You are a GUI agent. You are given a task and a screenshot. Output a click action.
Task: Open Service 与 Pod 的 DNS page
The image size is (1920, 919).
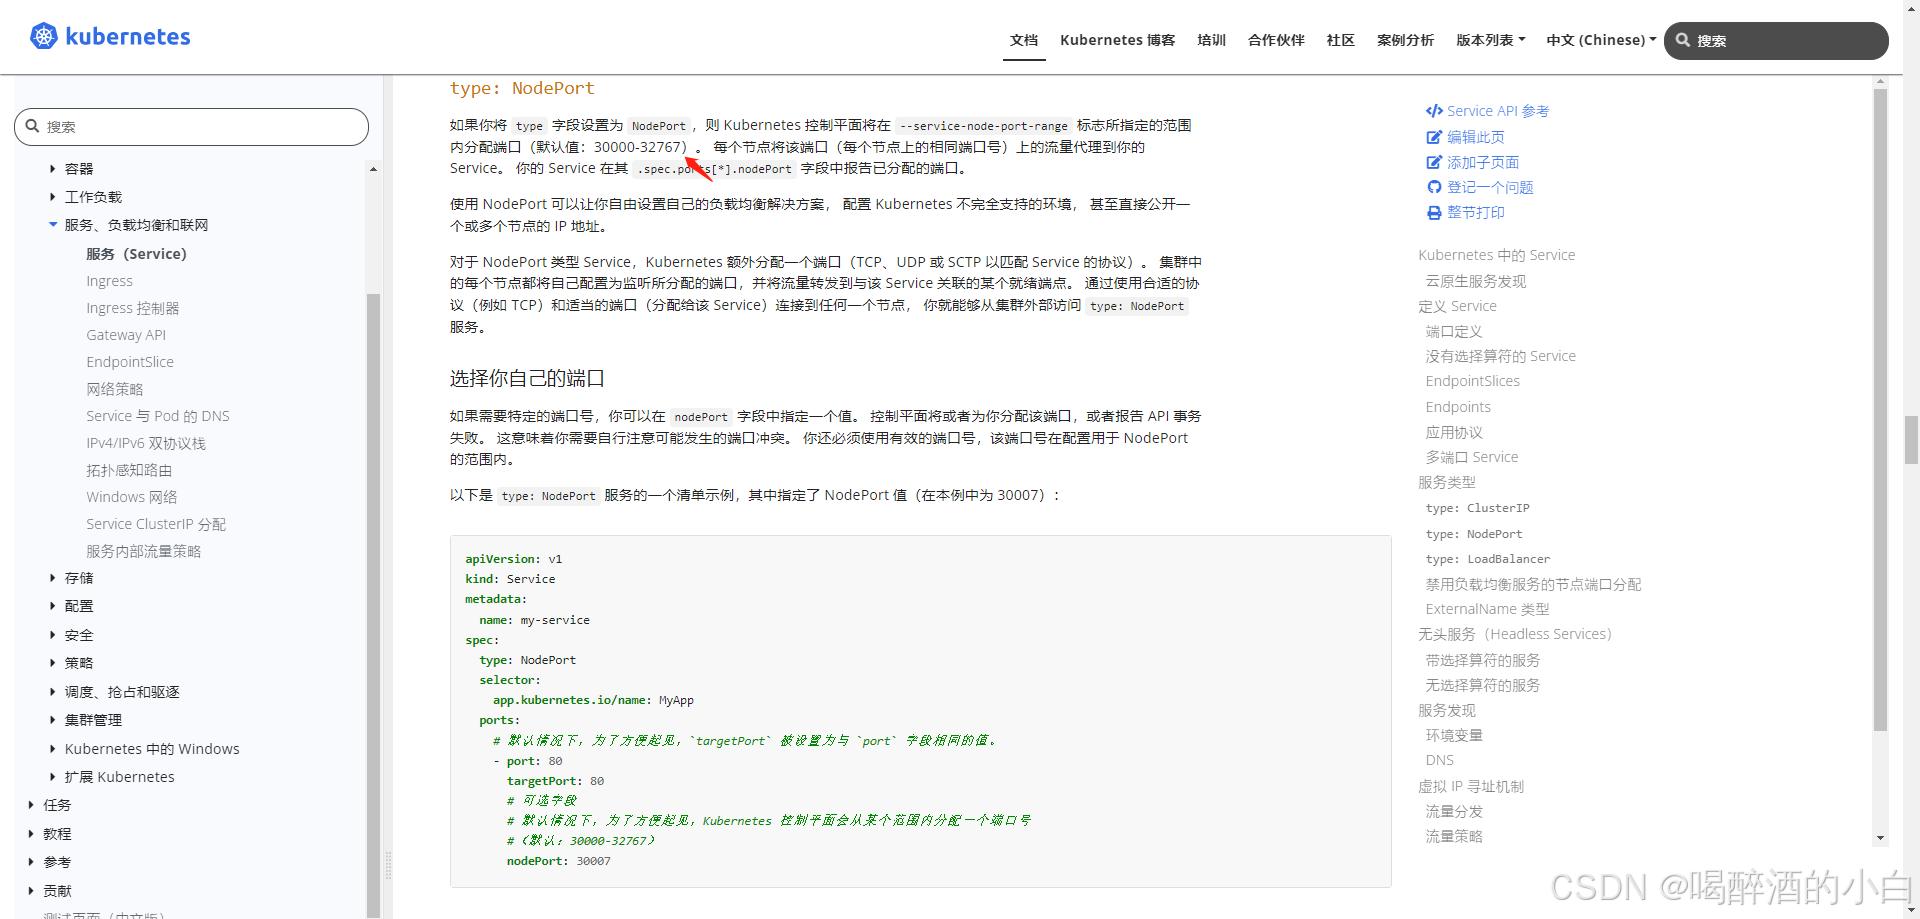coord(158,416)
